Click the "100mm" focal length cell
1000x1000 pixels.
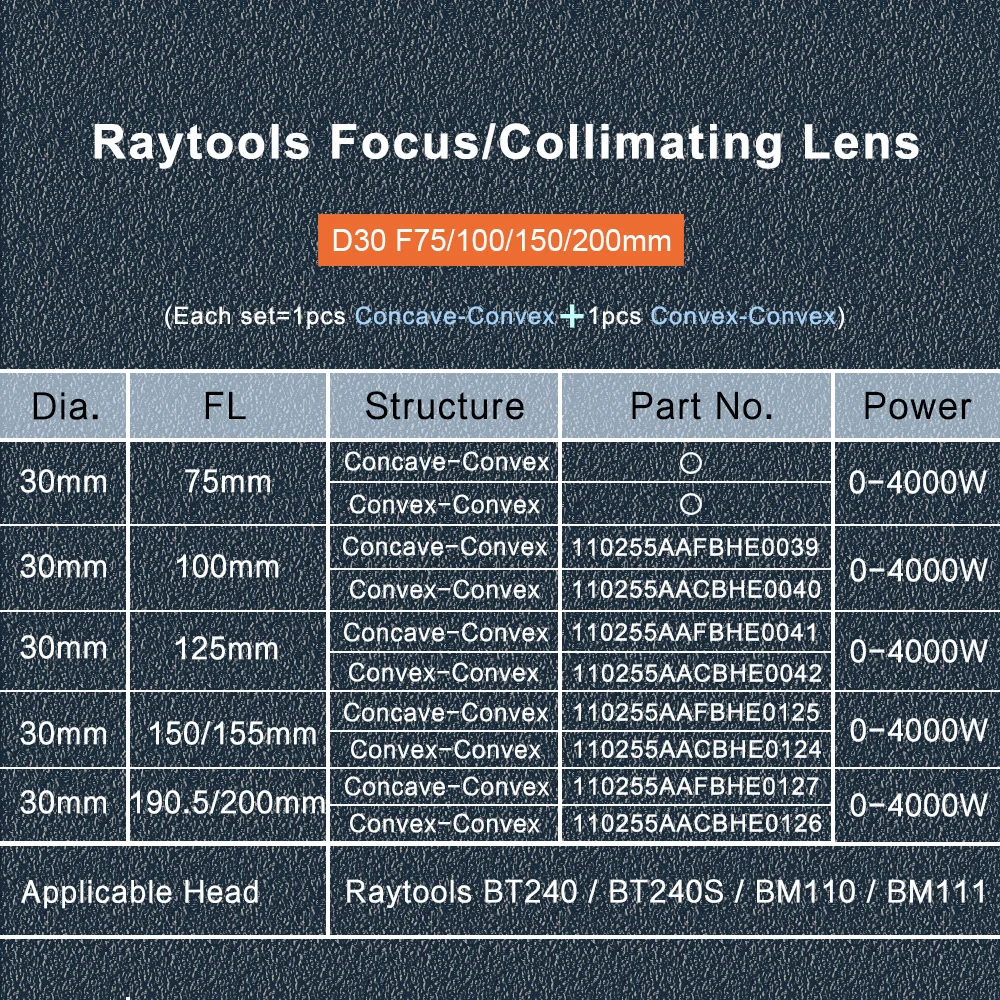pyautogui.click(x=227, y=567)
